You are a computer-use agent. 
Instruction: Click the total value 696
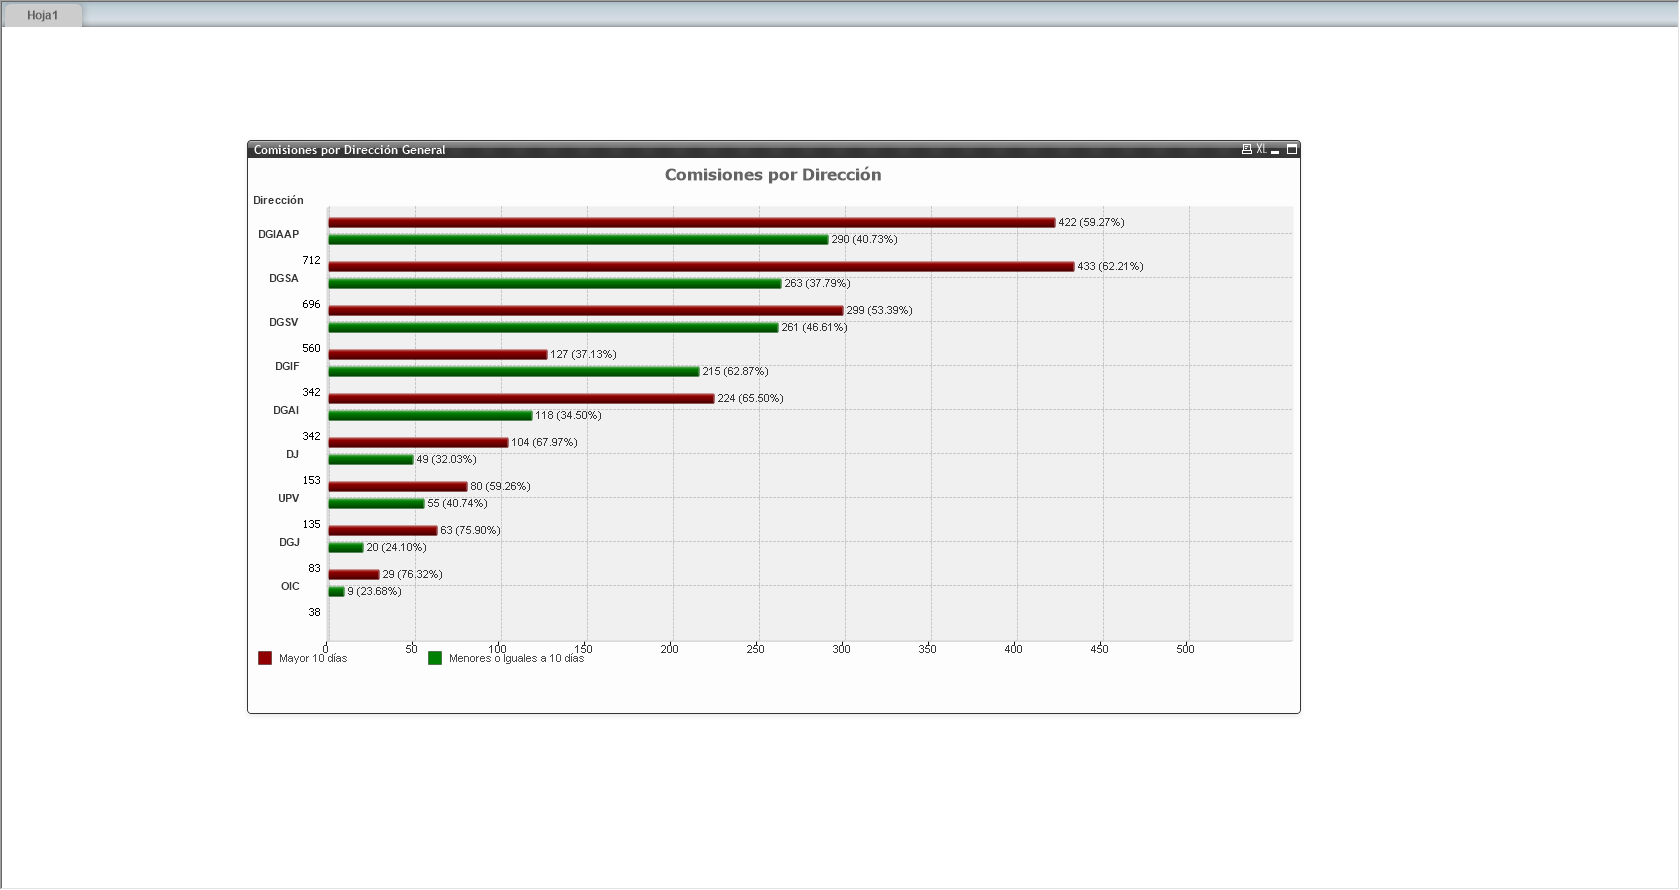click(311, 304)
